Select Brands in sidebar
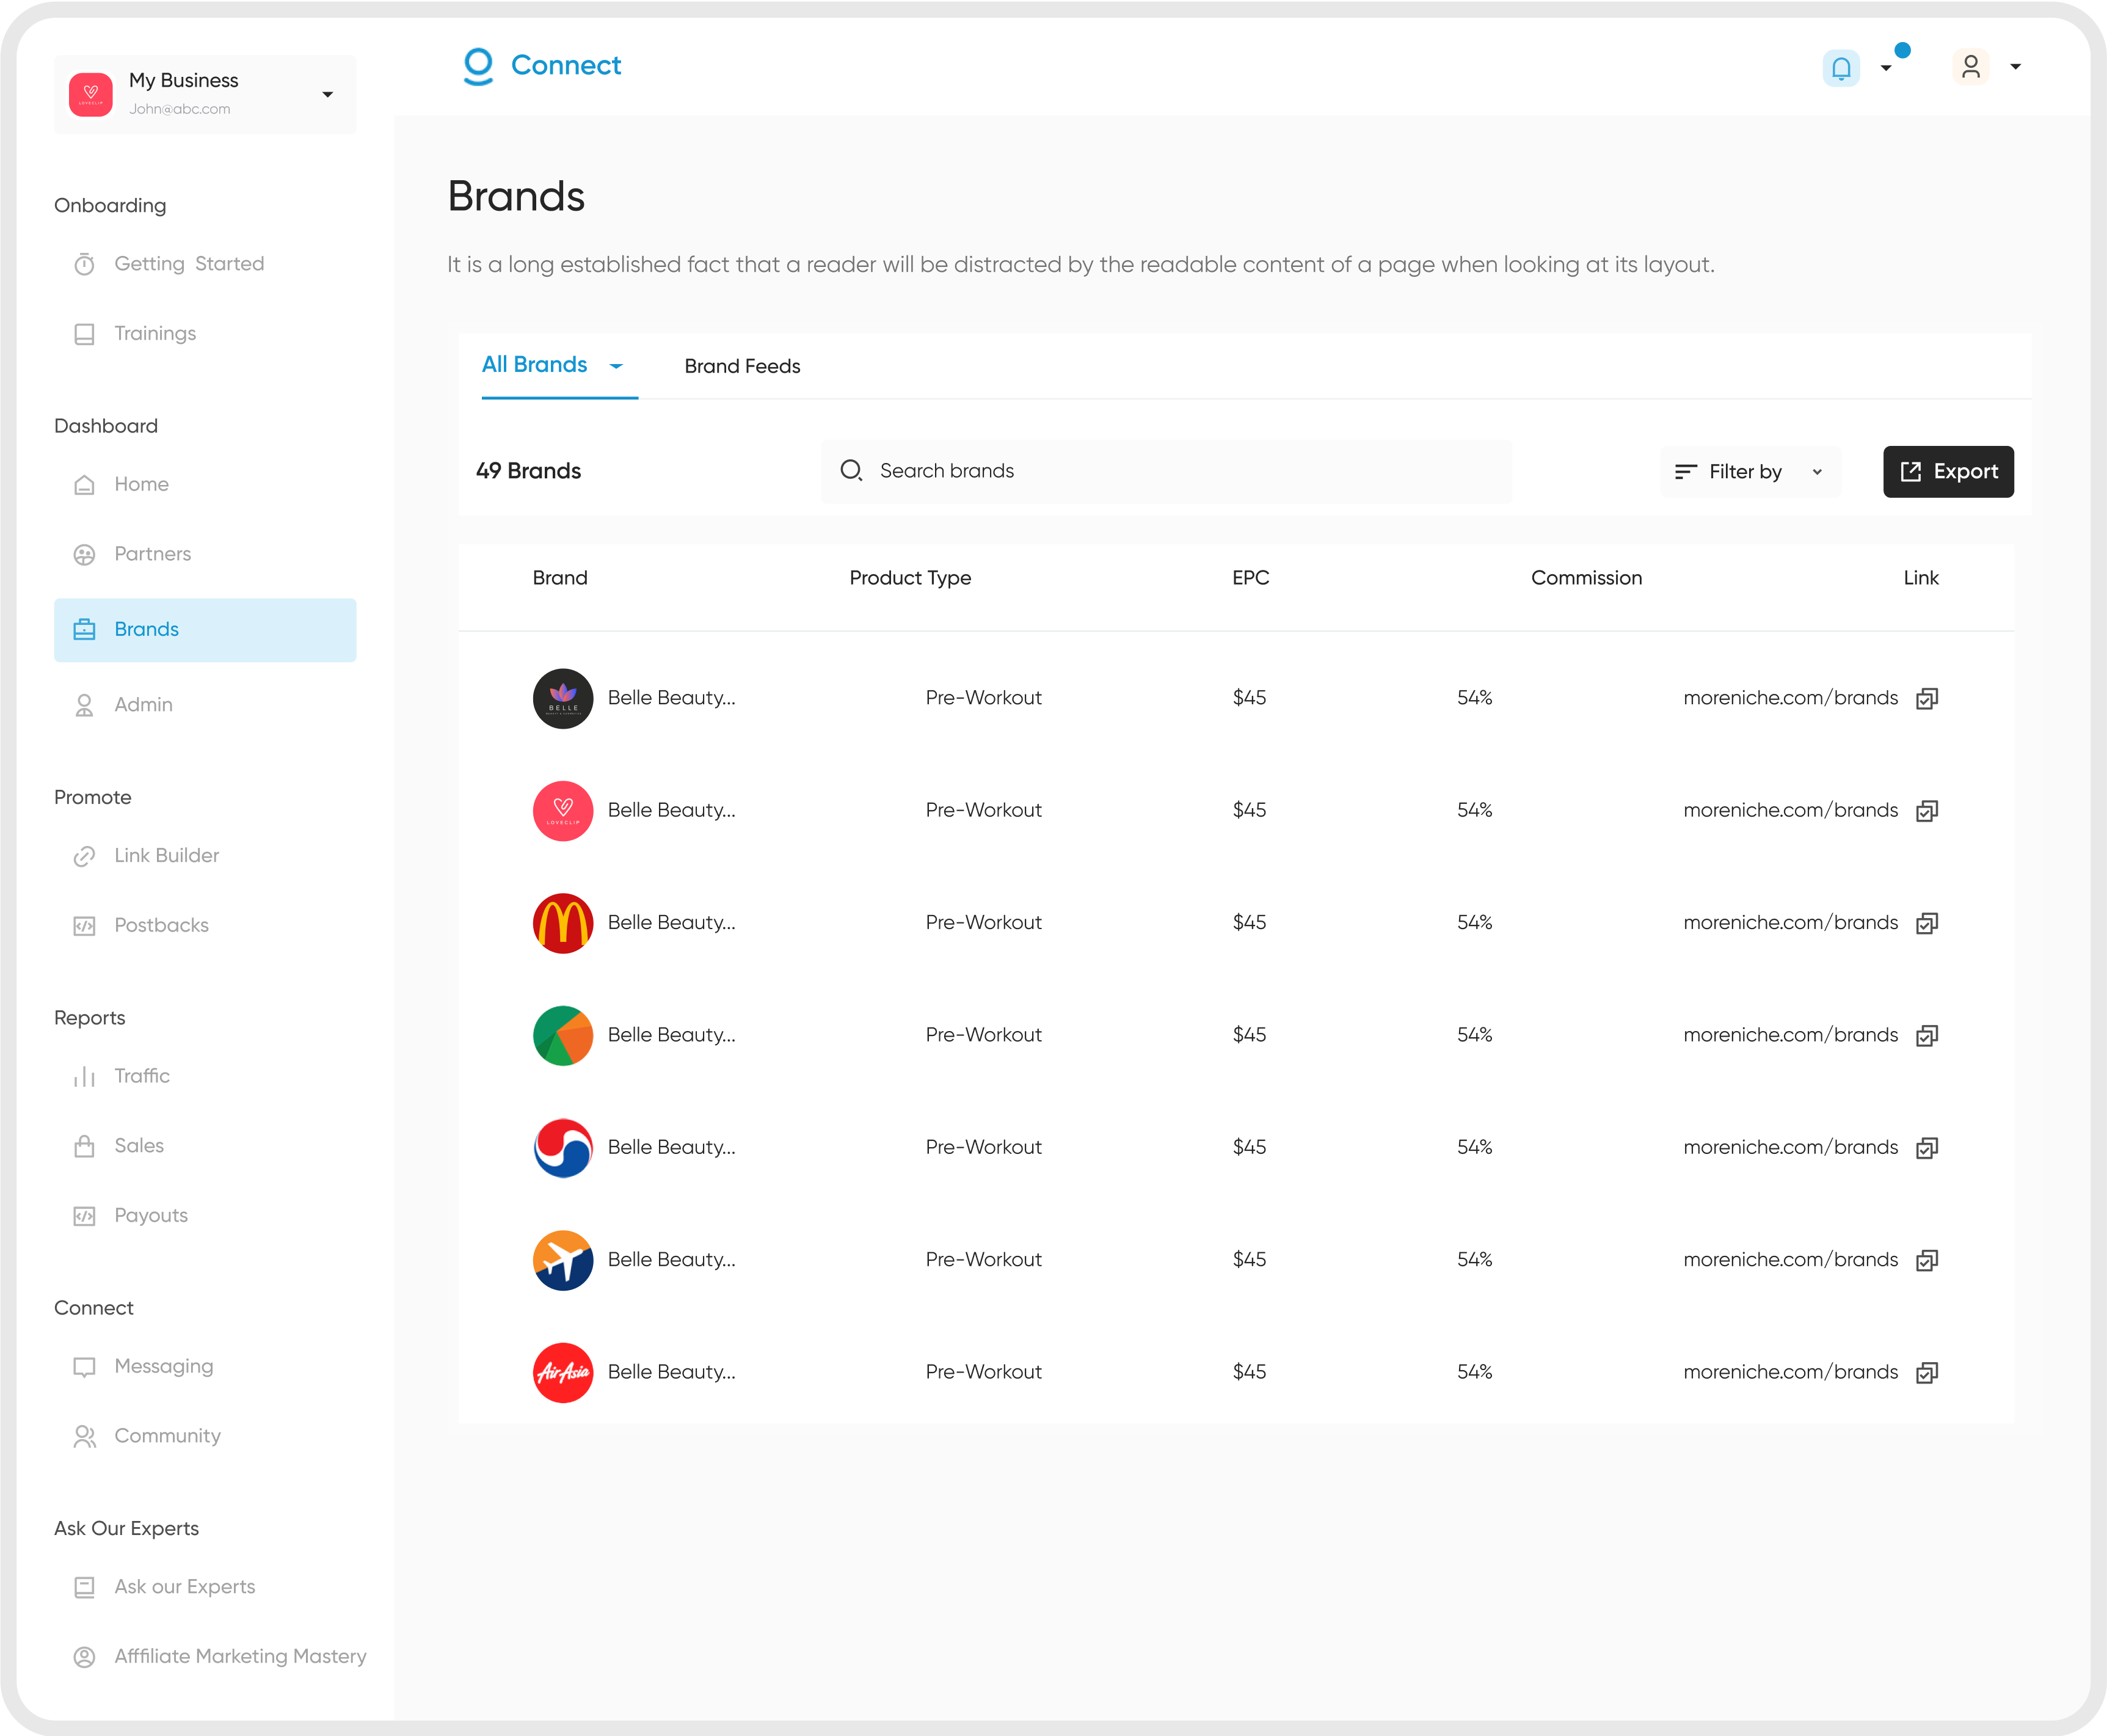This screenshot has width=2107, height=1736. click(x=205, y=630)
